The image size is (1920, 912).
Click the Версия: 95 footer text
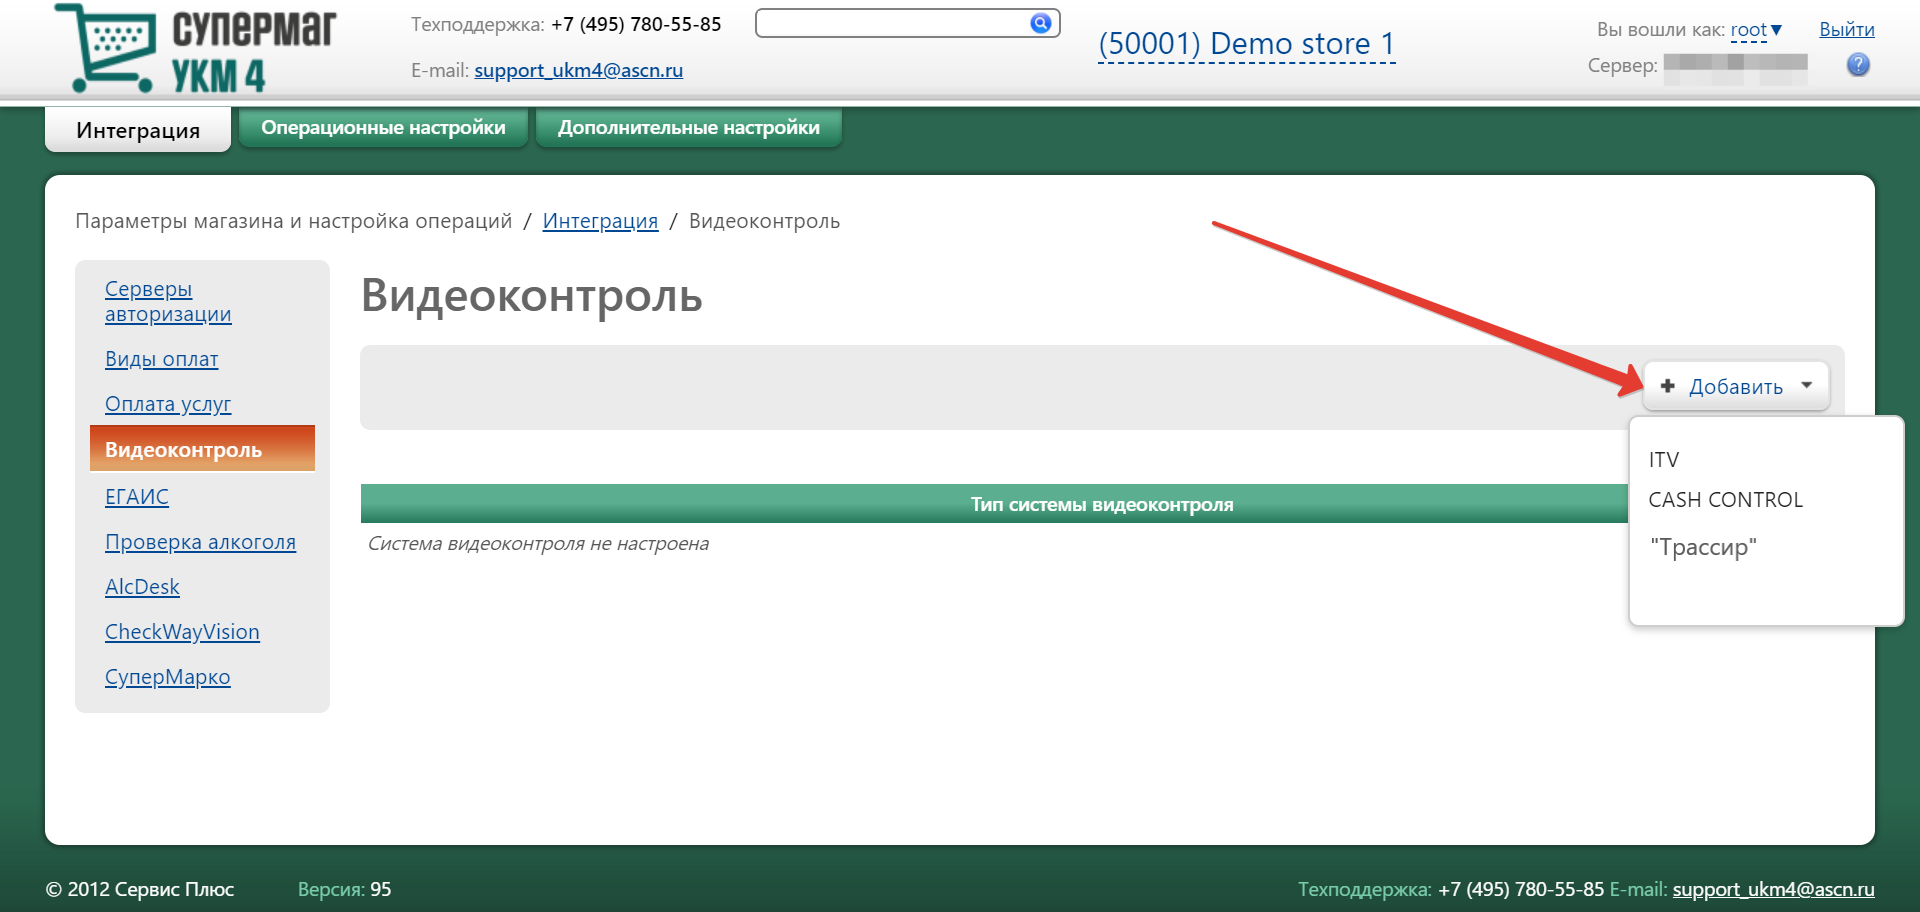(x=344, y=889)
